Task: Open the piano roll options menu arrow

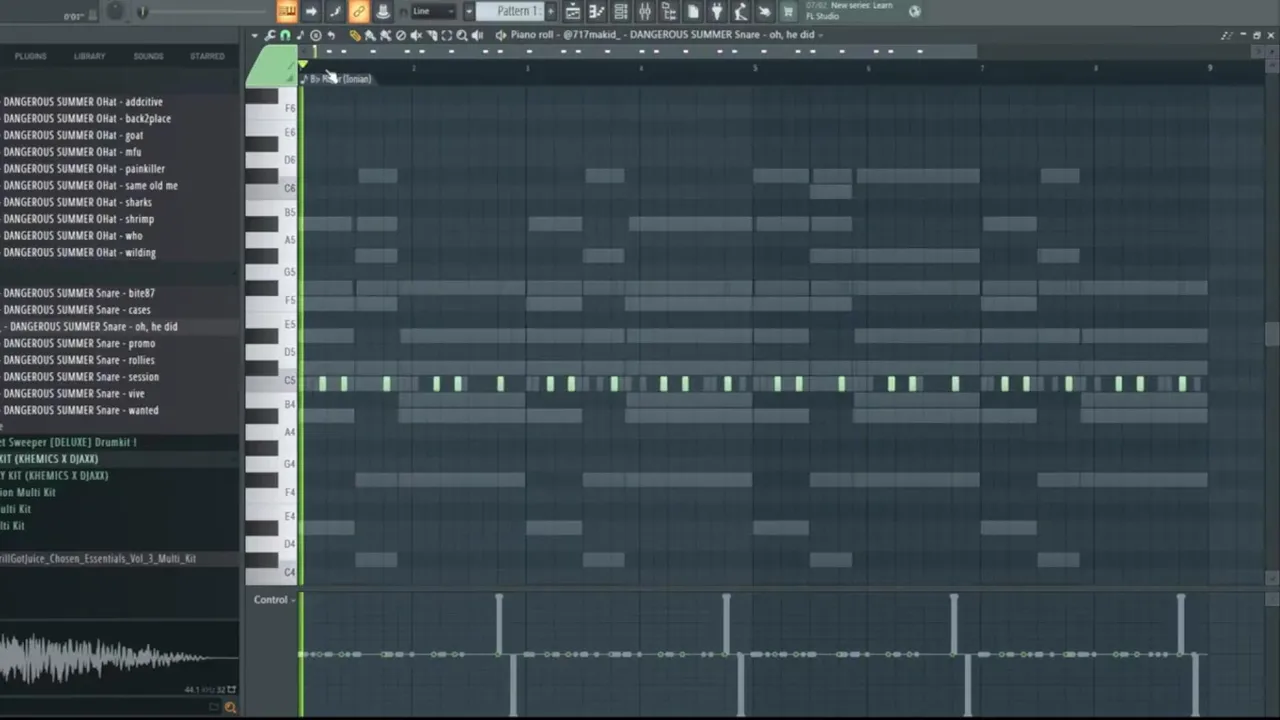Action: click(x=255, y=35)
